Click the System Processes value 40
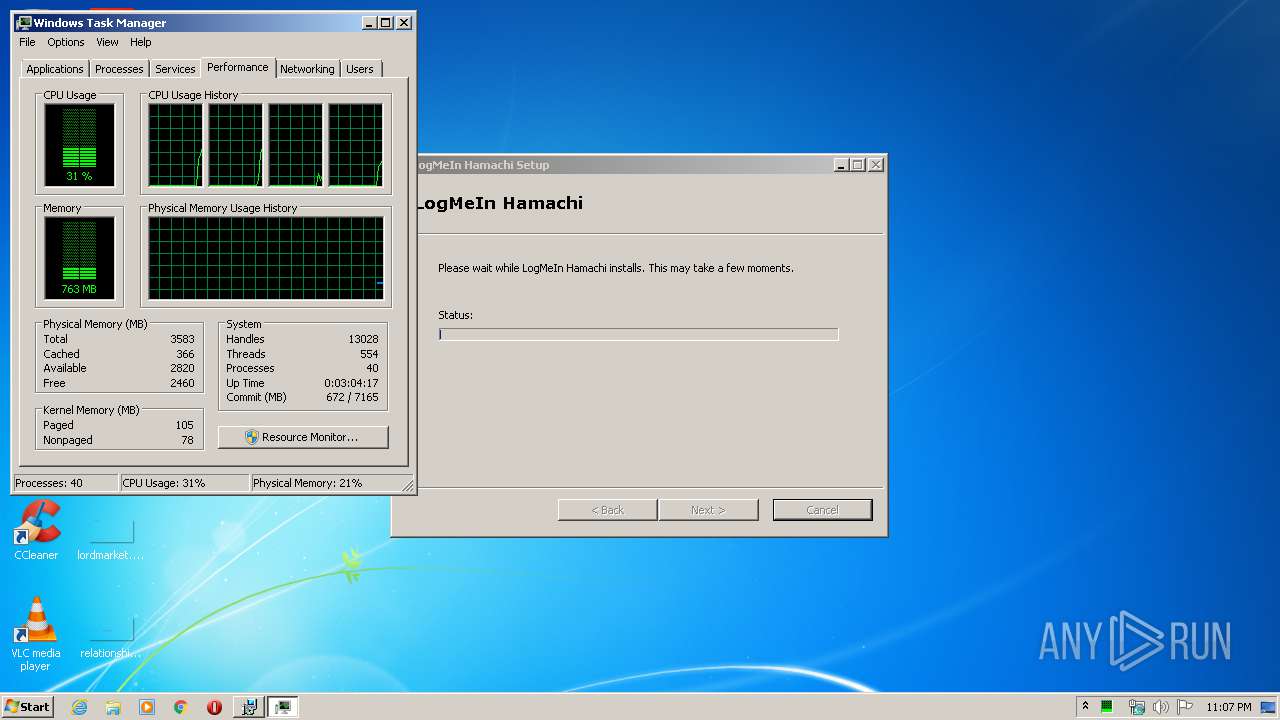The height and width of the screenshot is (720, 1280). pos(372,368)
